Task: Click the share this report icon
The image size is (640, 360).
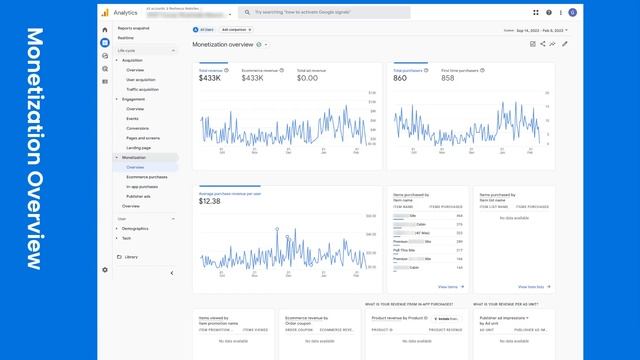Action: 543,44
